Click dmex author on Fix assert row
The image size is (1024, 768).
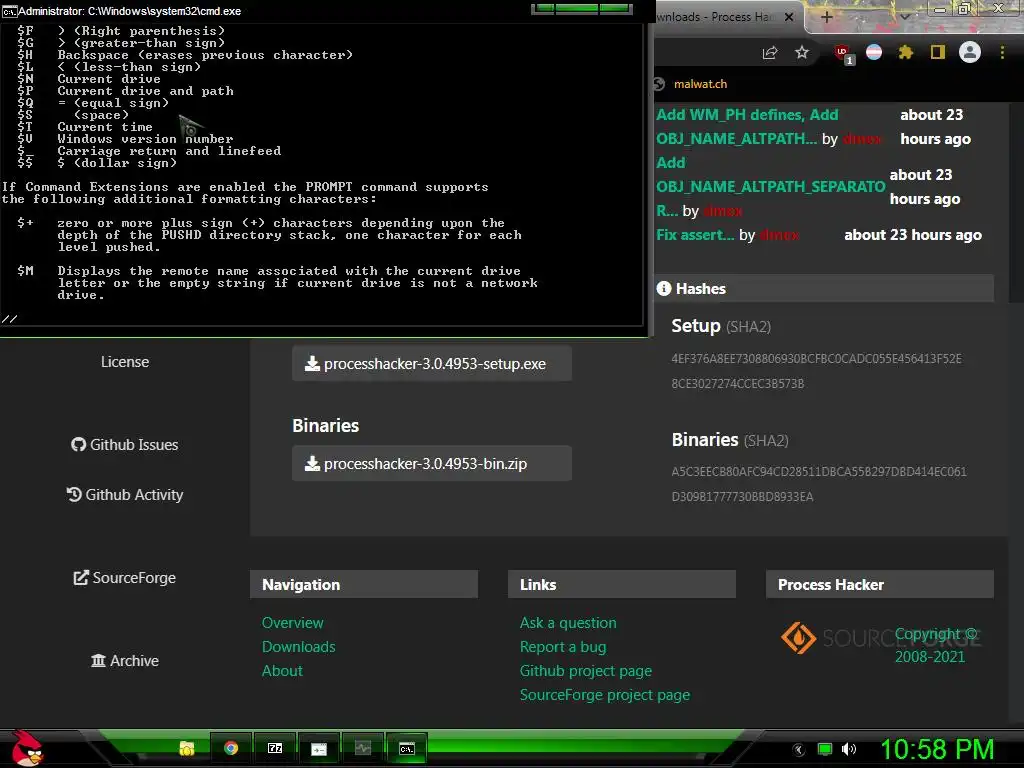(779, 235)
